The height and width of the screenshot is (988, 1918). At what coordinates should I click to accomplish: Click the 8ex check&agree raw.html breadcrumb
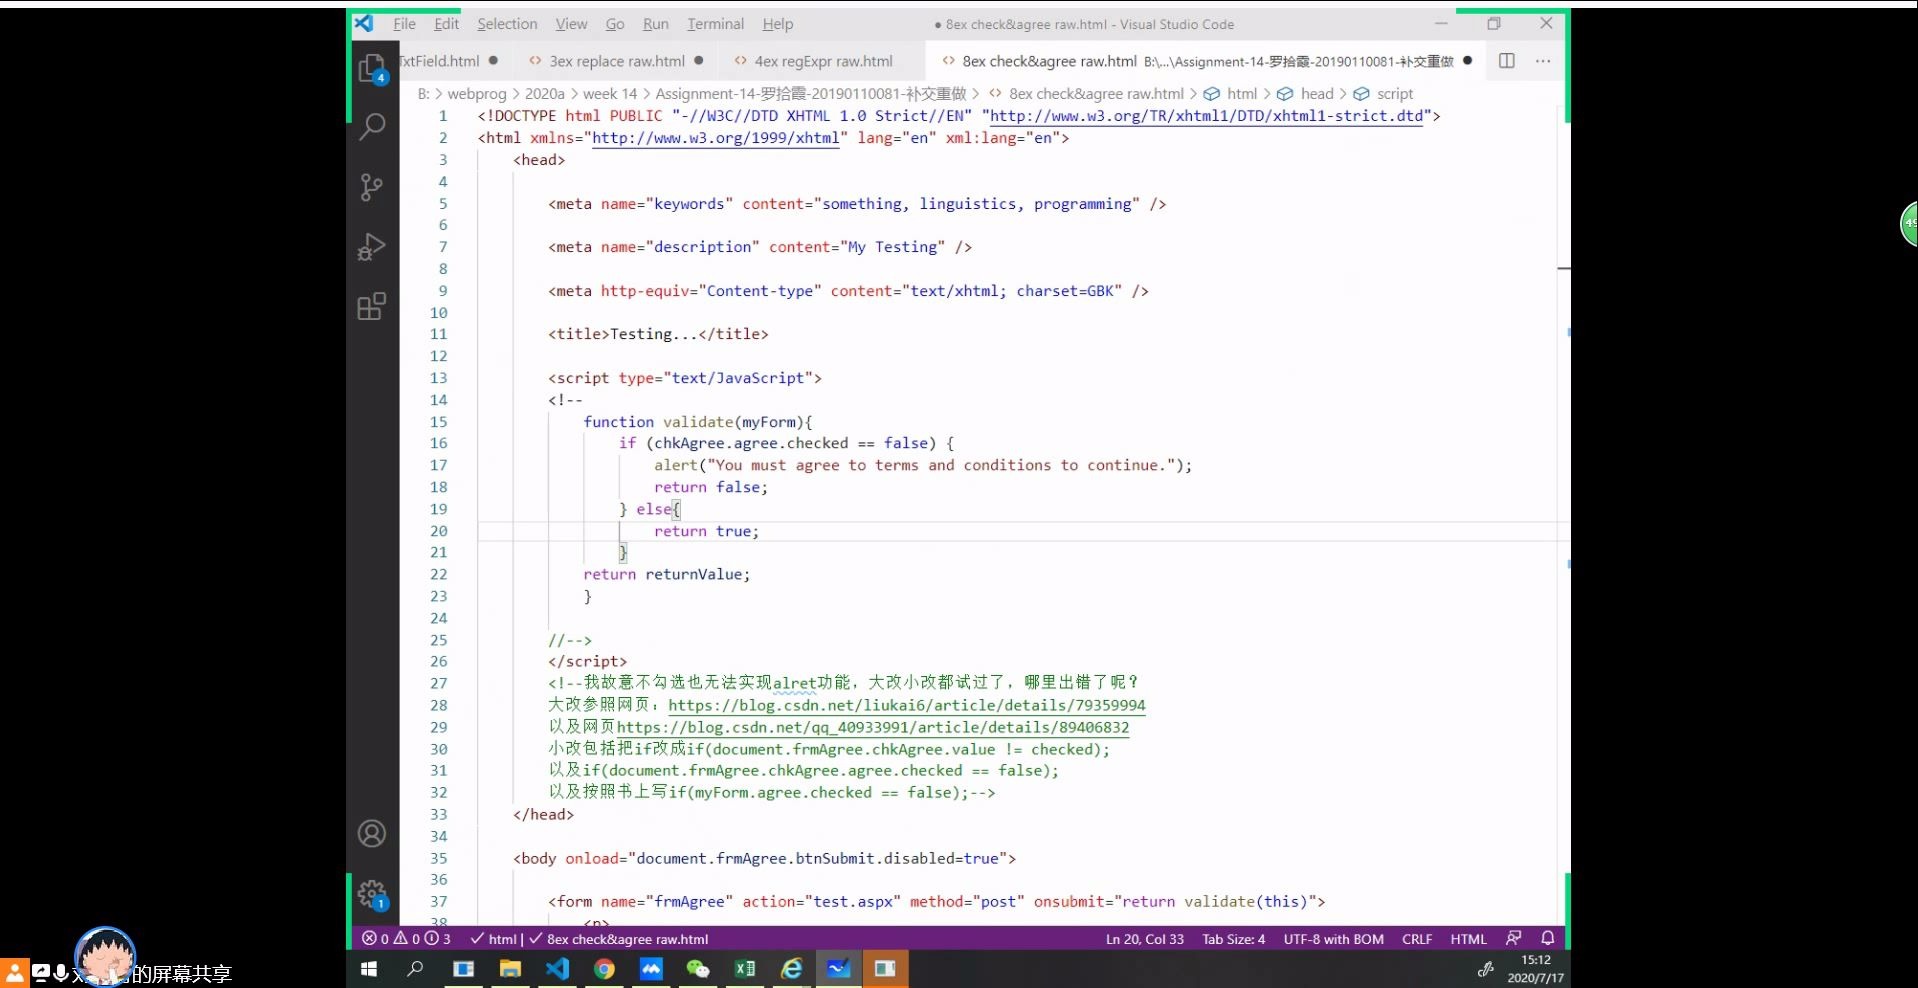[1096, 94]
